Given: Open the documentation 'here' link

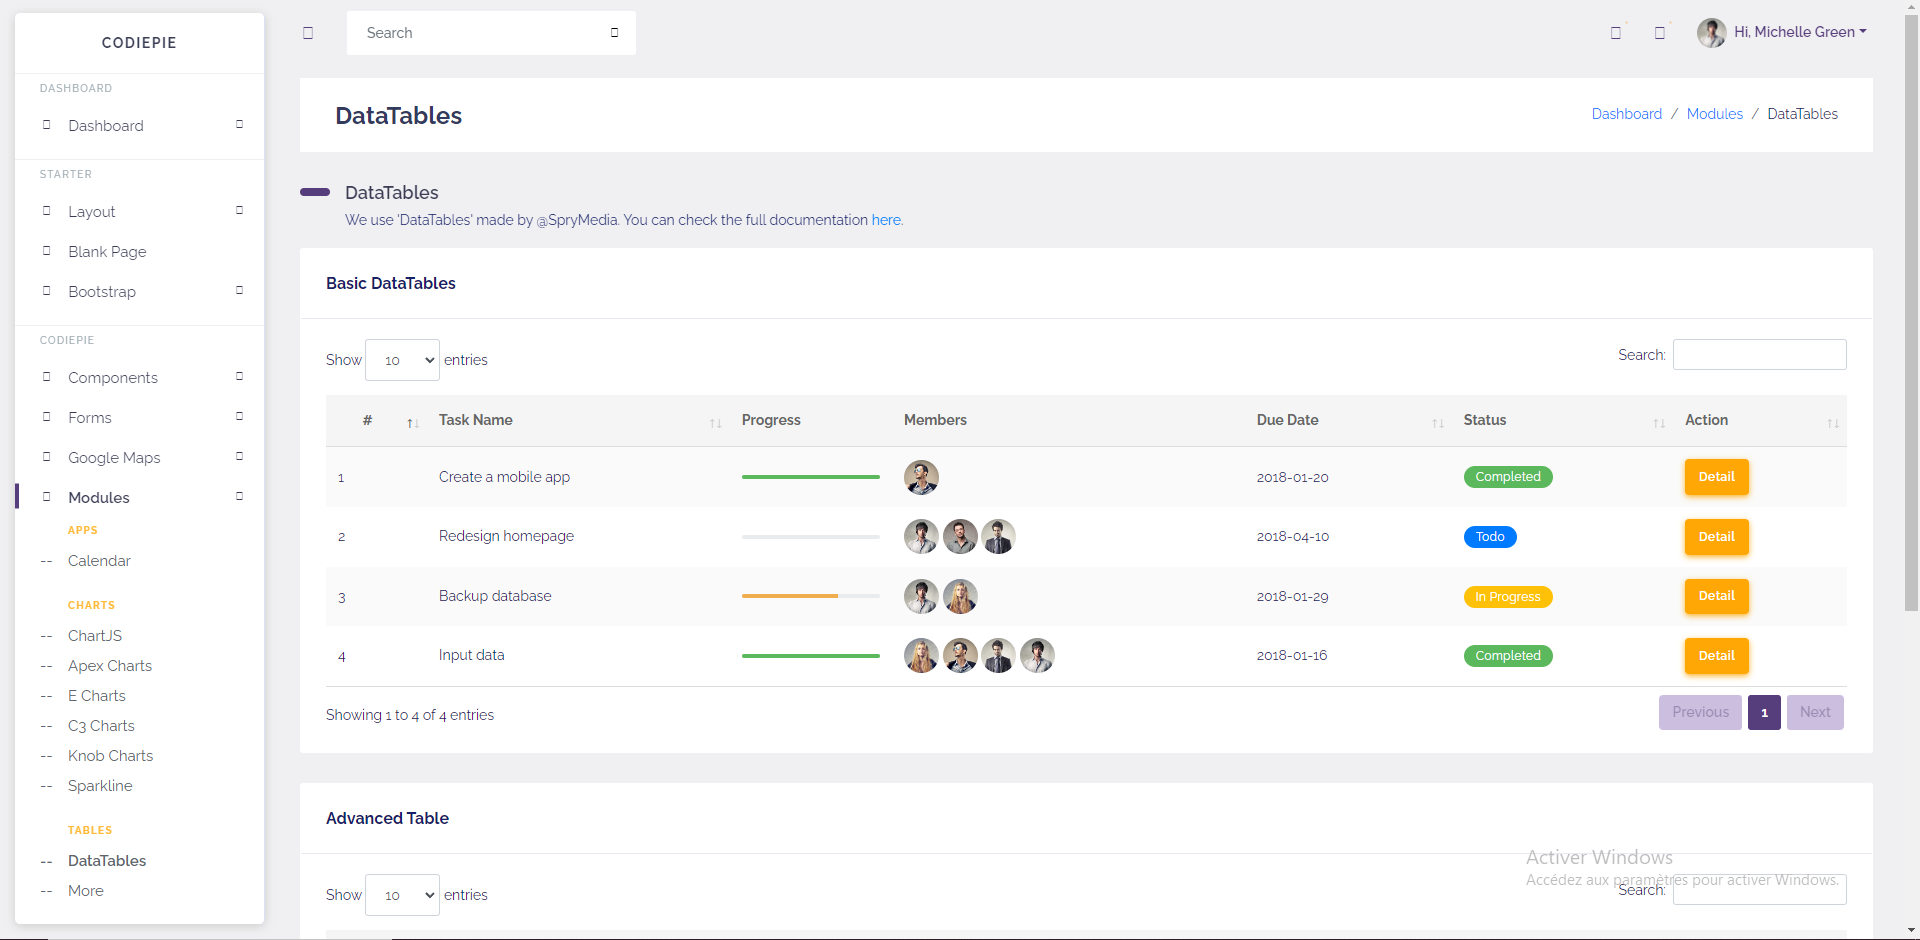Looking at the screenshot, I should pyautogui.click(x=886, y=220).
